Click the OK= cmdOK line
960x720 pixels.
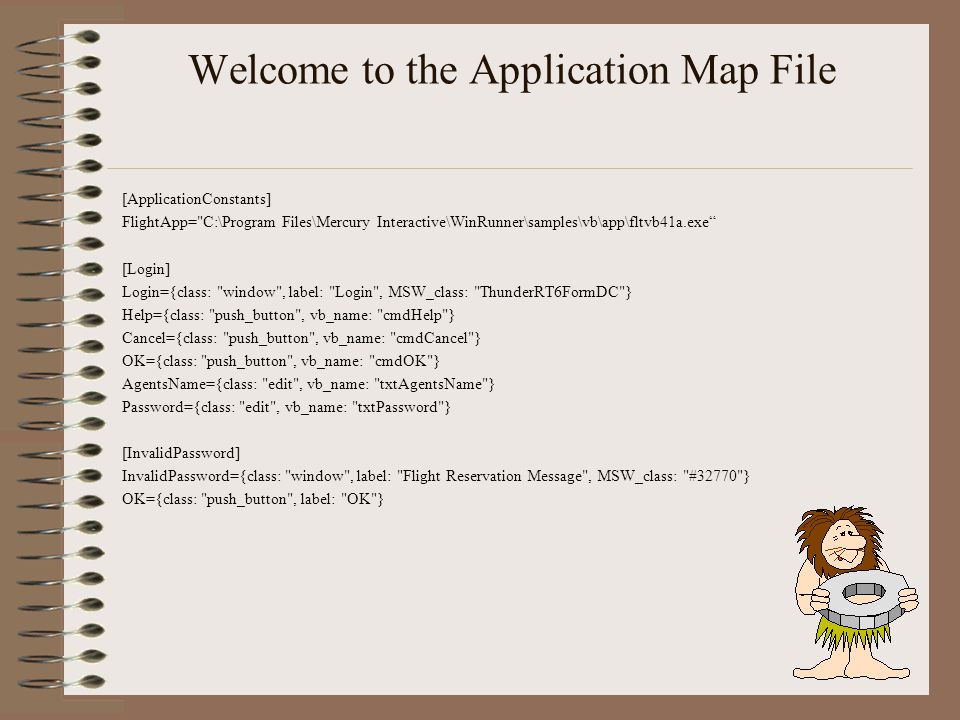[x=281, y=362]
